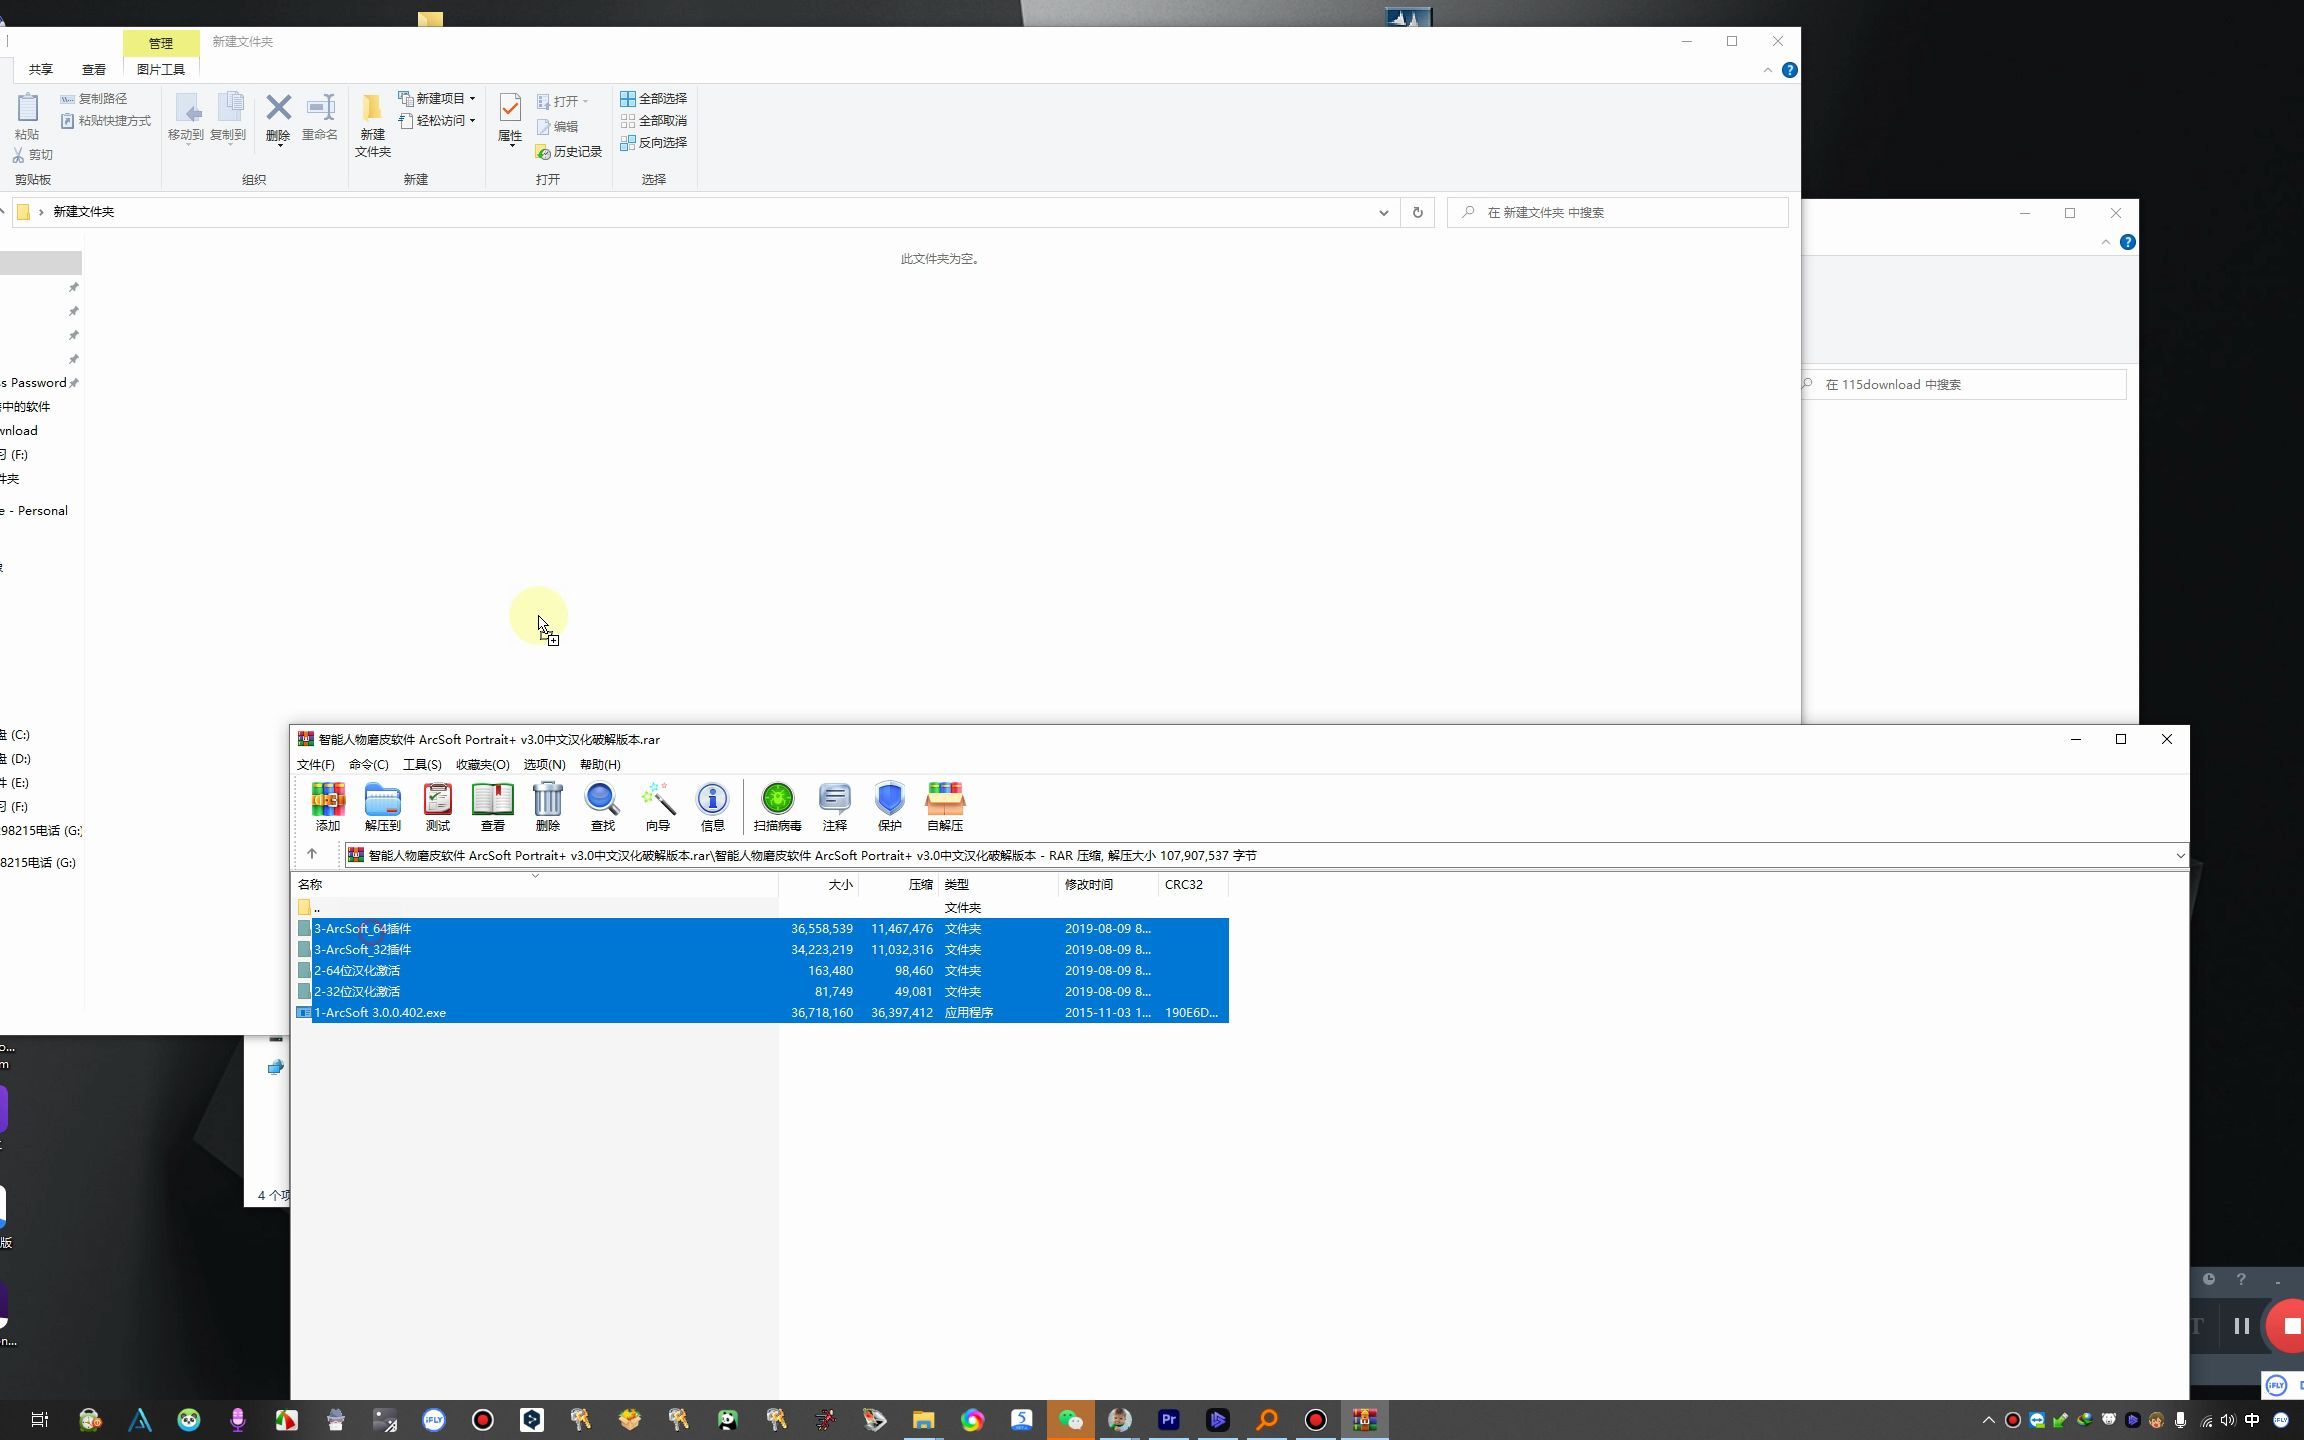2304x1440 pixels.
Task: Open Explorer help question mark icon
Action: click(x=1789, y=70)
